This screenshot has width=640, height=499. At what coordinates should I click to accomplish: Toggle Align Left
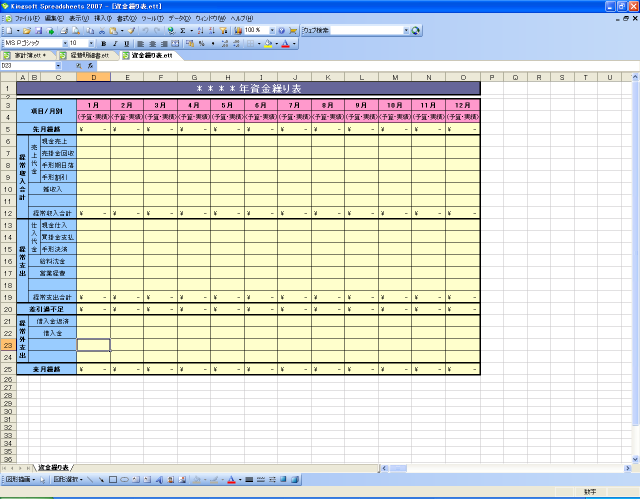click(x=141, y=44)
